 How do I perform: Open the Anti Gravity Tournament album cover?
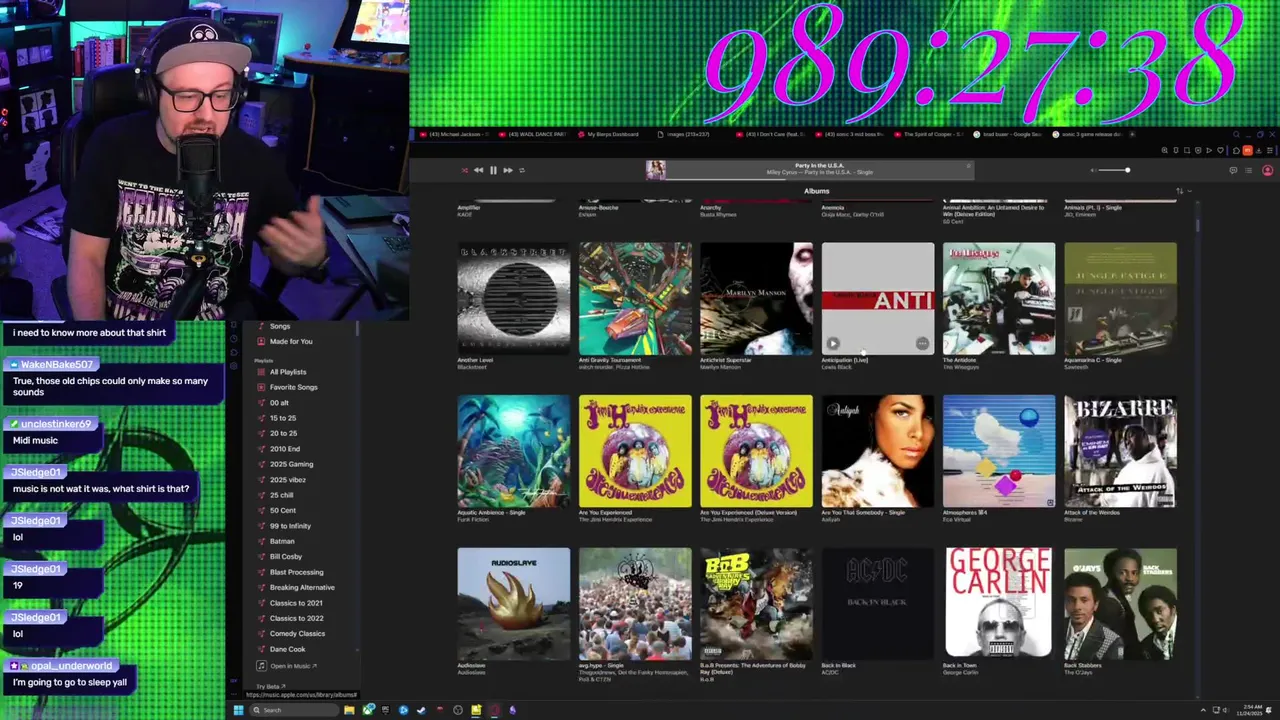pyautogui.click(x=635, y=299)
